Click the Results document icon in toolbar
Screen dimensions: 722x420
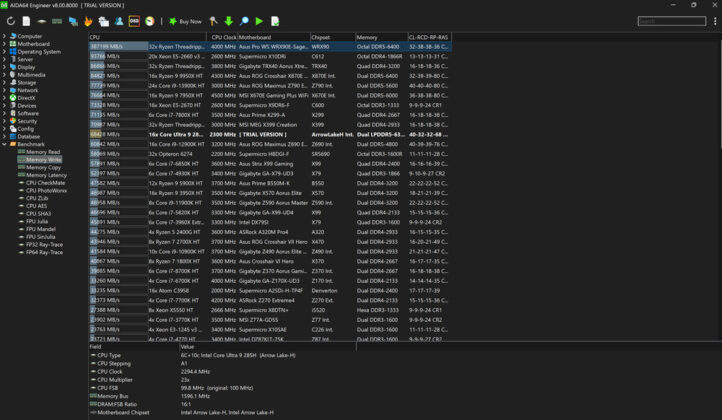pyautogui.click(x=275, y=21)
